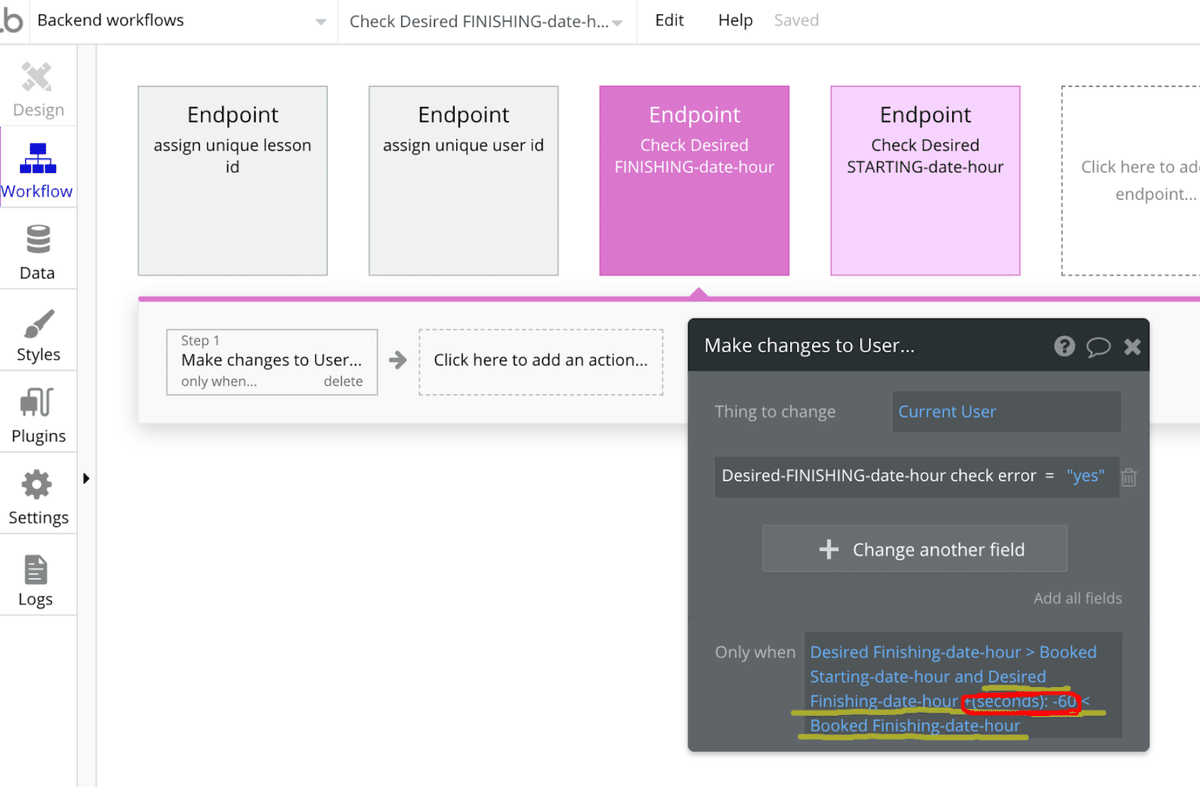Select the assign unique lesson id endpoint

click(x=232, y=181)
